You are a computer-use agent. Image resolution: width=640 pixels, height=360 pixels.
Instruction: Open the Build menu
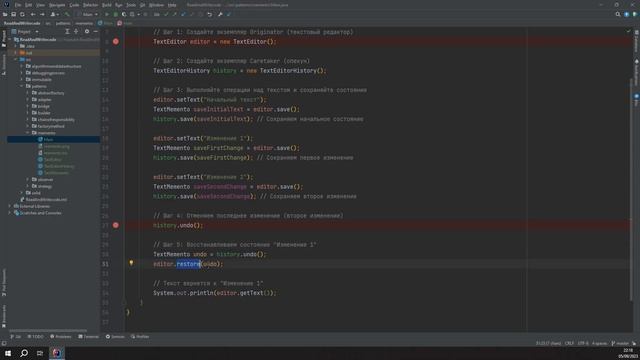click(107, 5)
